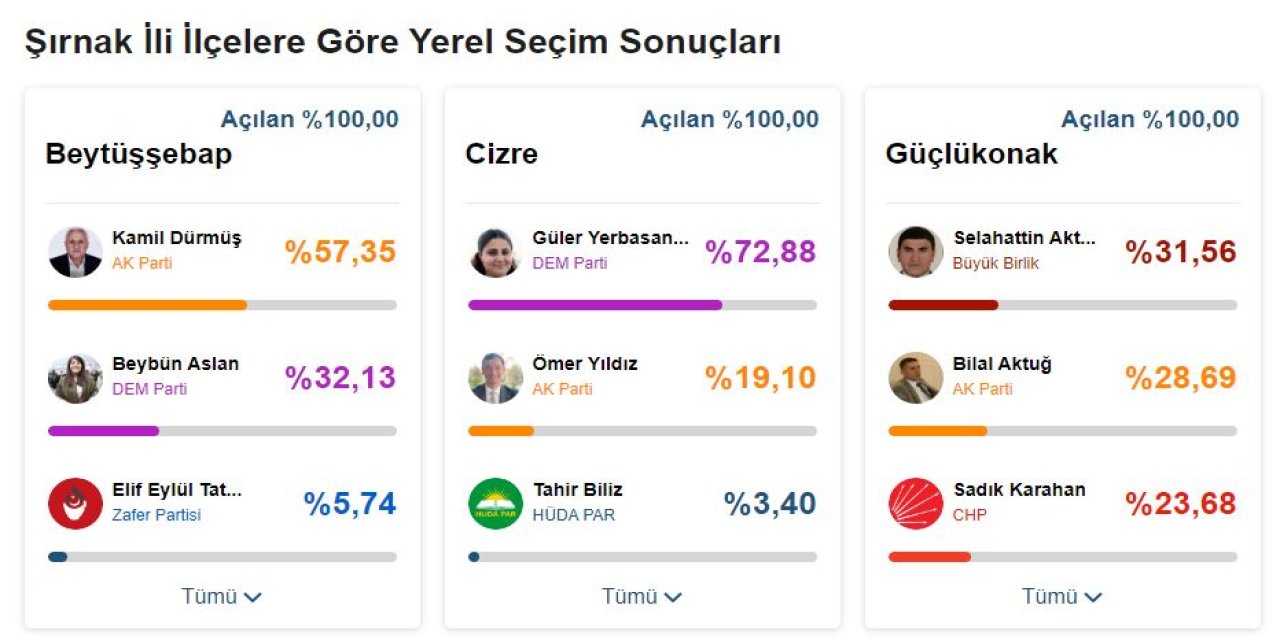
Task: Click Selahattin Akt...'s candidate photo
Action: coord(915,251)
